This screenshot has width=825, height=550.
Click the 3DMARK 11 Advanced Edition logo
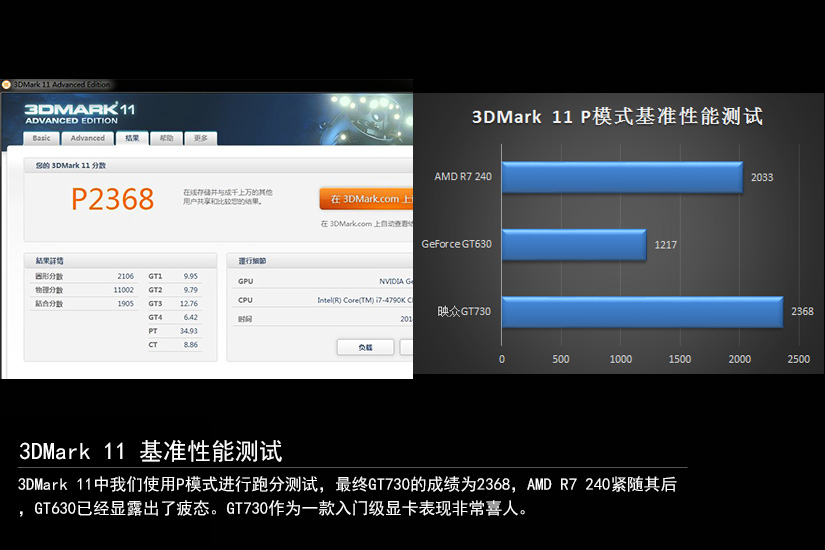[x=79, y=113]
